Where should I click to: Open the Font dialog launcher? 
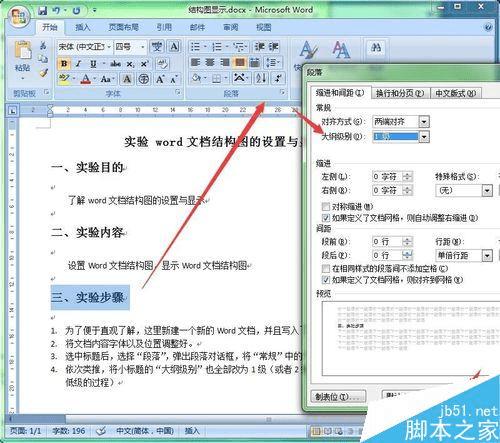[x=178, y=92]
